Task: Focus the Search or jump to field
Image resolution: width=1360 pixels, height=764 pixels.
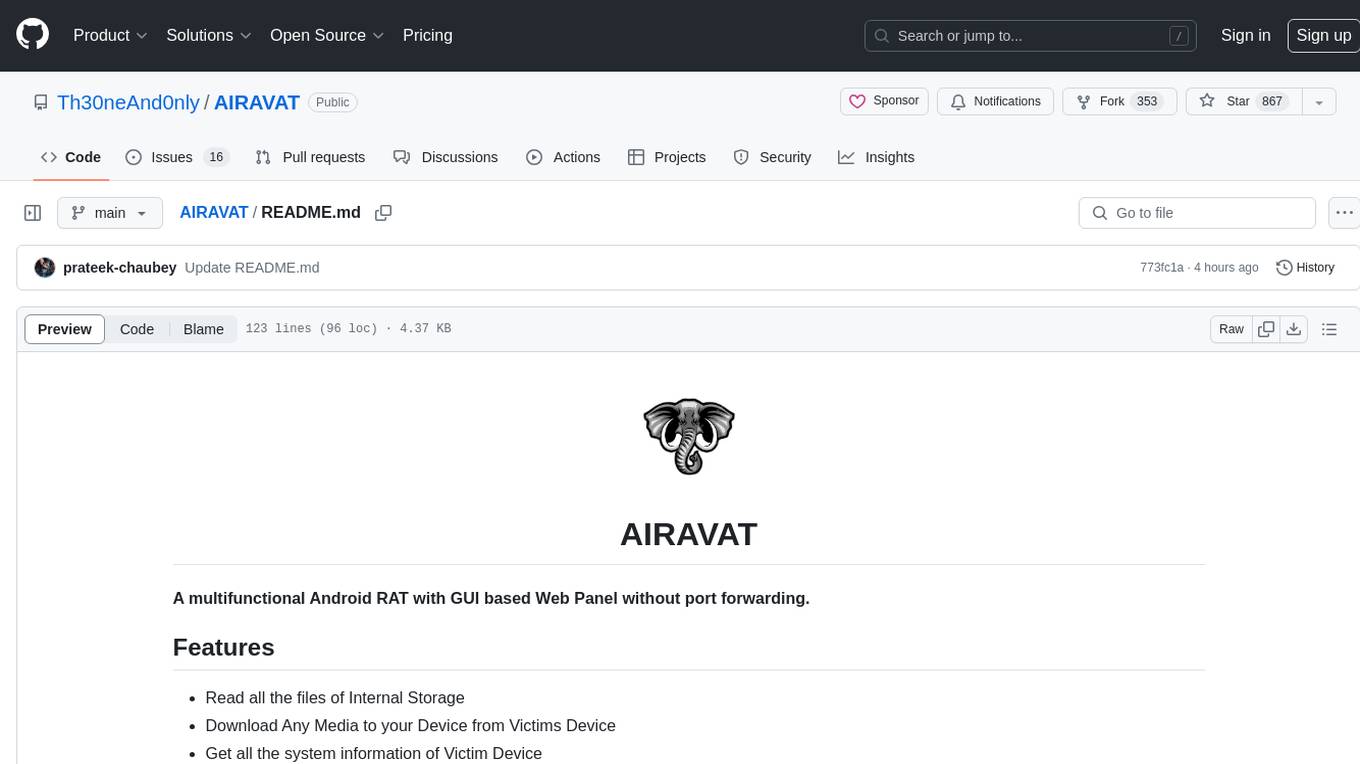Action: tap(1032, 35)
